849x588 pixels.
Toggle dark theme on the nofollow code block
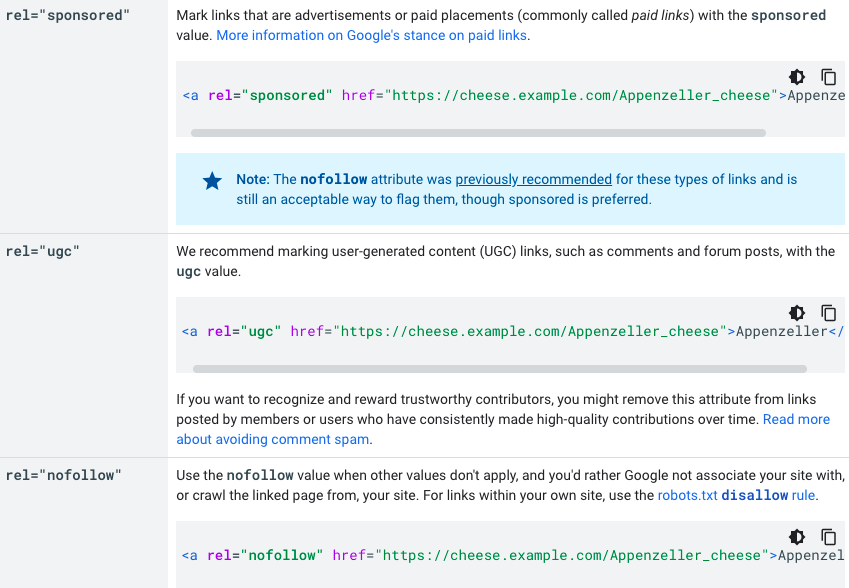point(797,537)
